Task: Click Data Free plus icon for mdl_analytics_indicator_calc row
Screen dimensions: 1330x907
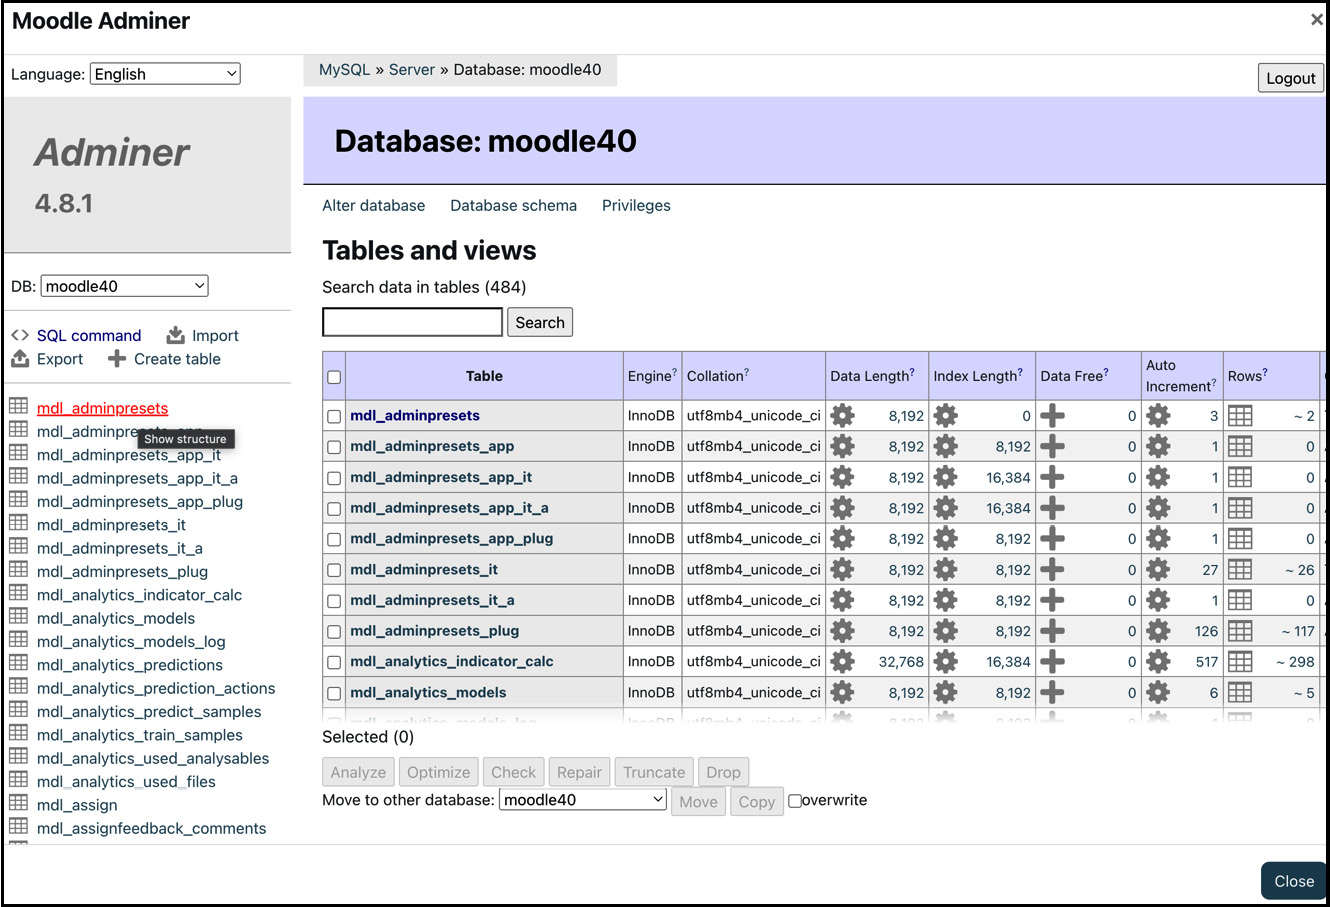Action: [x=1052, y=661]
